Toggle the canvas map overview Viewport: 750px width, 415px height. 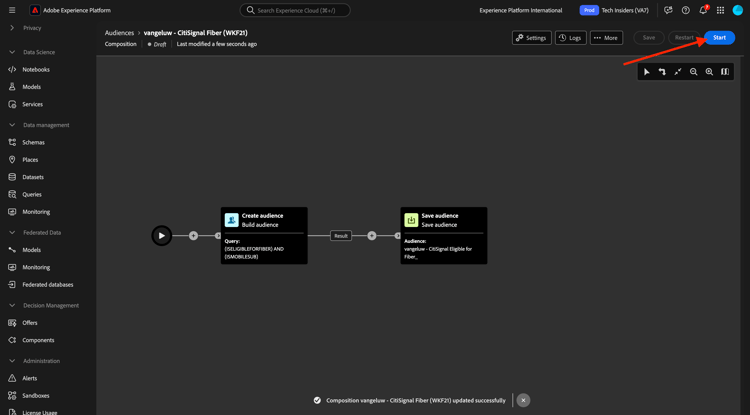725,72
